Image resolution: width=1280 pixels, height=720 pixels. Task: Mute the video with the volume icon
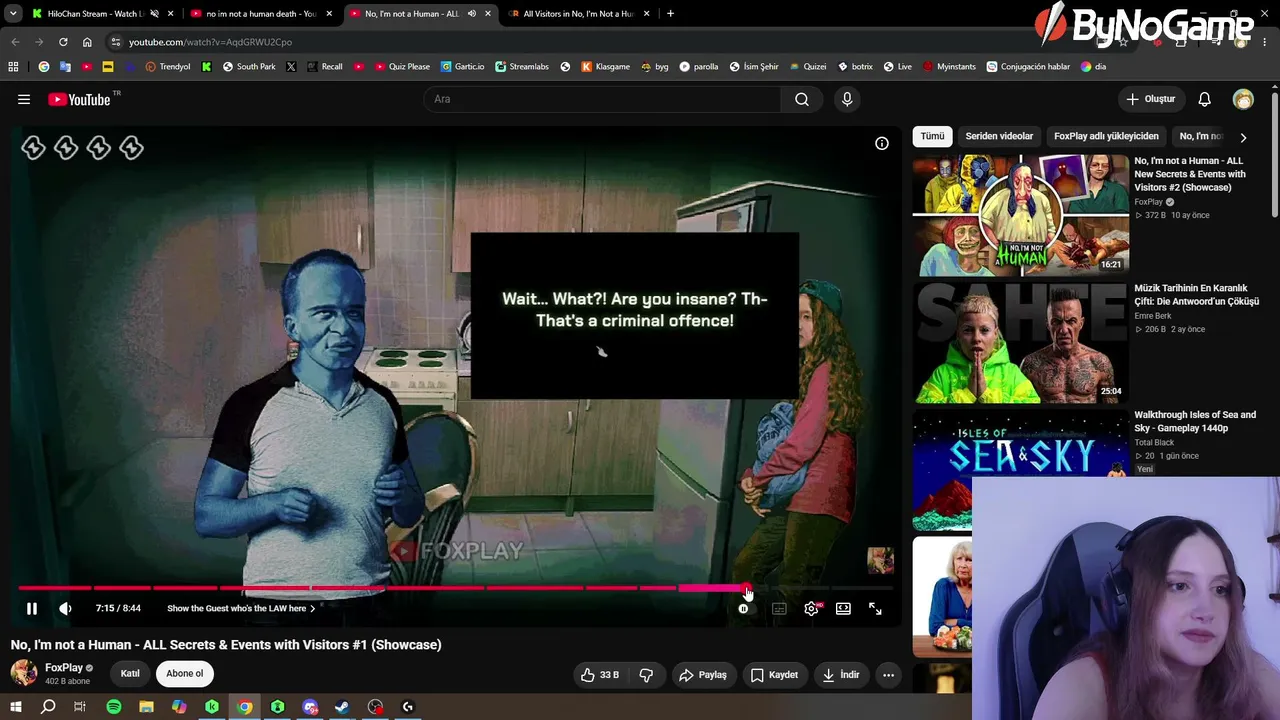[x=65, y=608]
